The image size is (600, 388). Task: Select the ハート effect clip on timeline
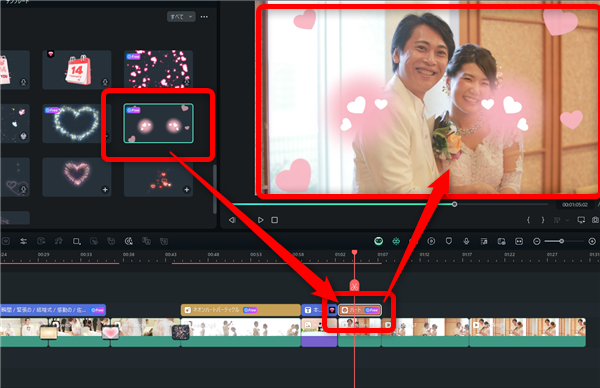click(x=360, y=310)
